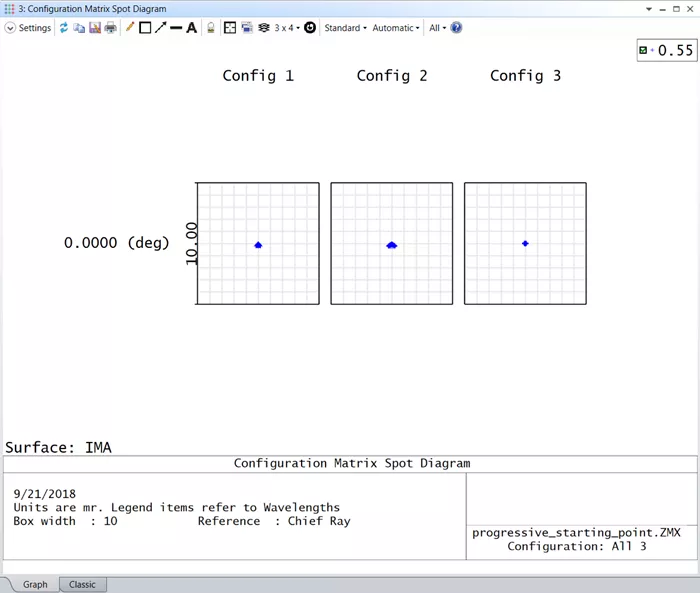Open the Standard dropdown

[x=345, y=28]
